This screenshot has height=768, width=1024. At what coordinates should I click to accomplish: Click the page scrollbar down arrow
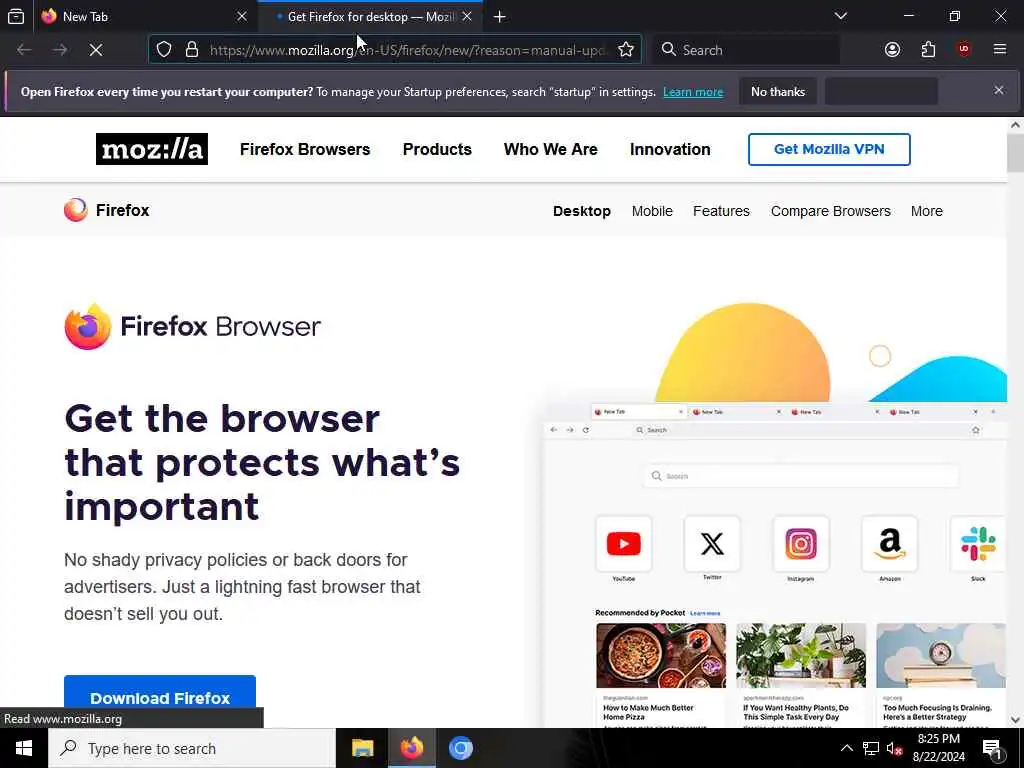pos(1015,720)
